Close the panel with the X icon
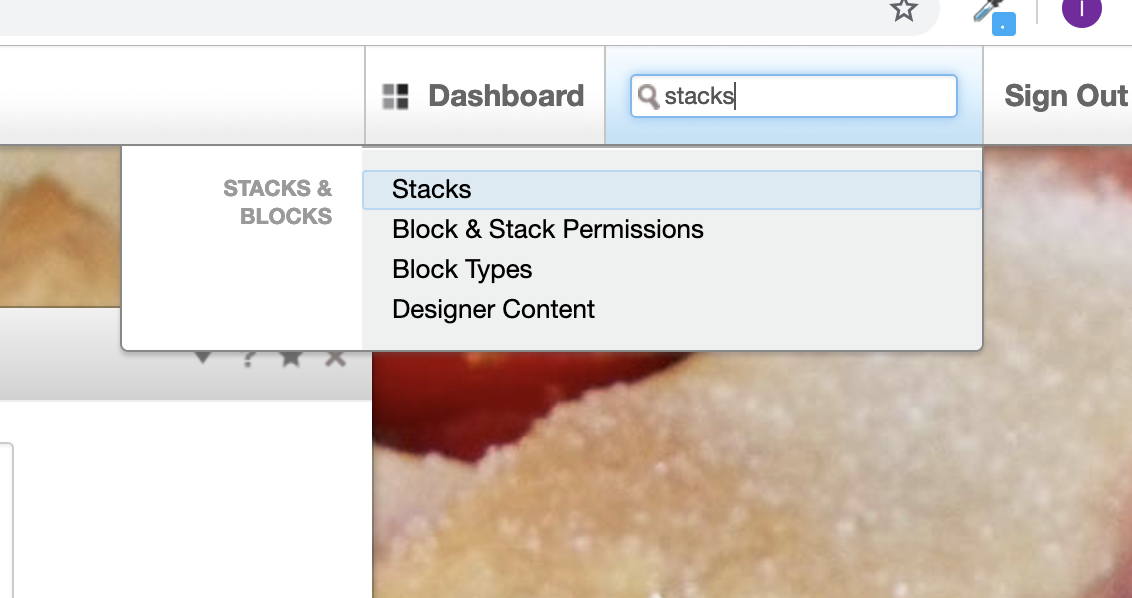Screen dimensions: 1132x598 (335, 358)
